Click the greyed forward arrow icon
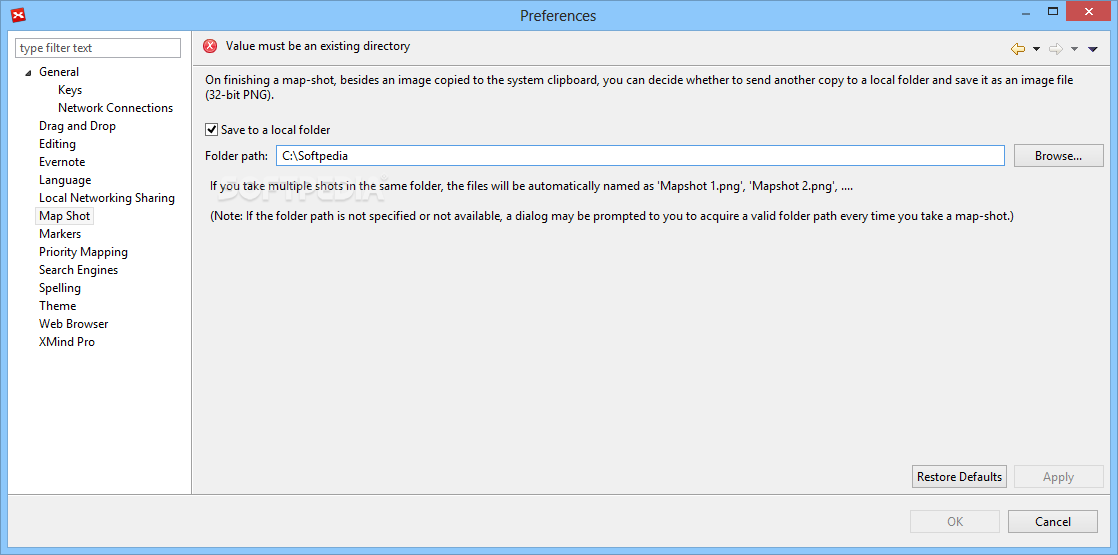 pyautogui.click(x=1055, y=49)
